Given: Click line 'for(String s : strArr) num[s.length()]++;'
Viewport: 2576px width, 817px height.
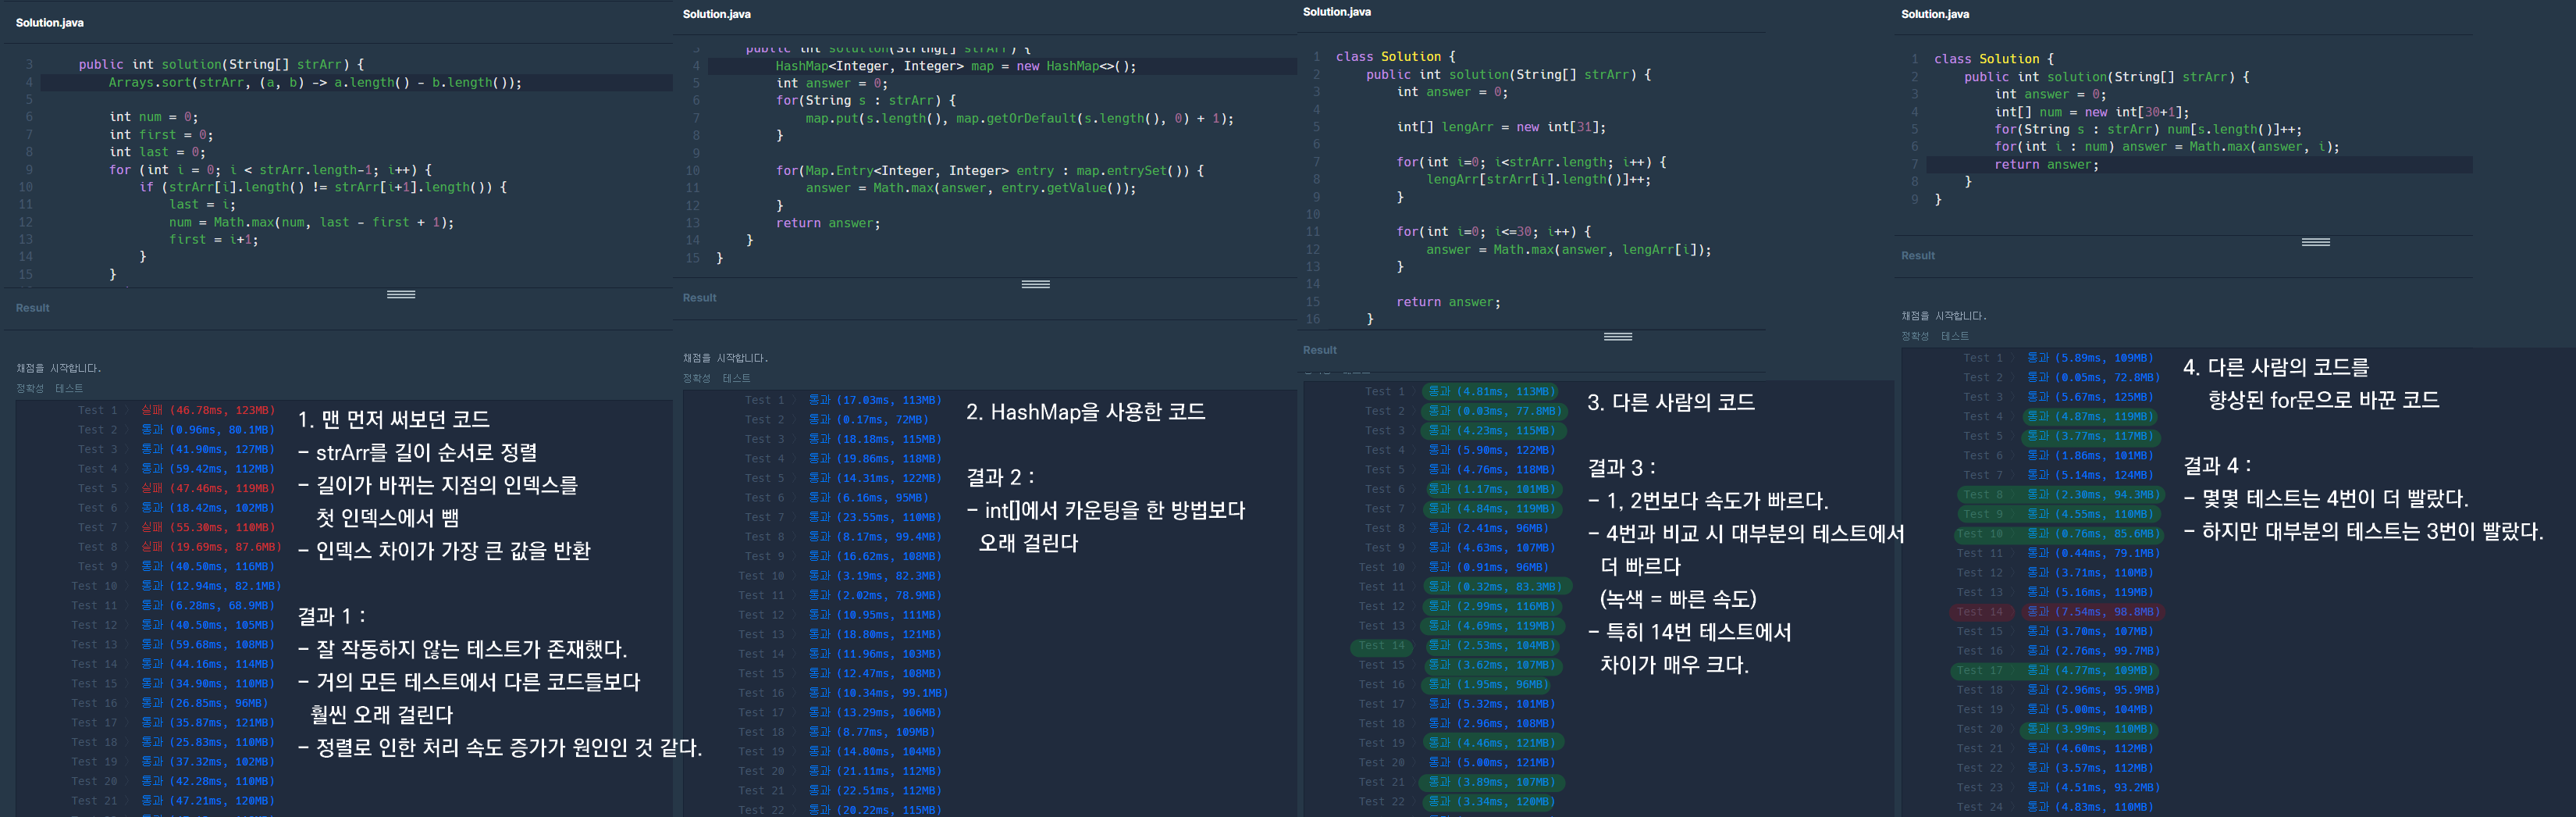Looking at the screenshot, I should 2148,130.
